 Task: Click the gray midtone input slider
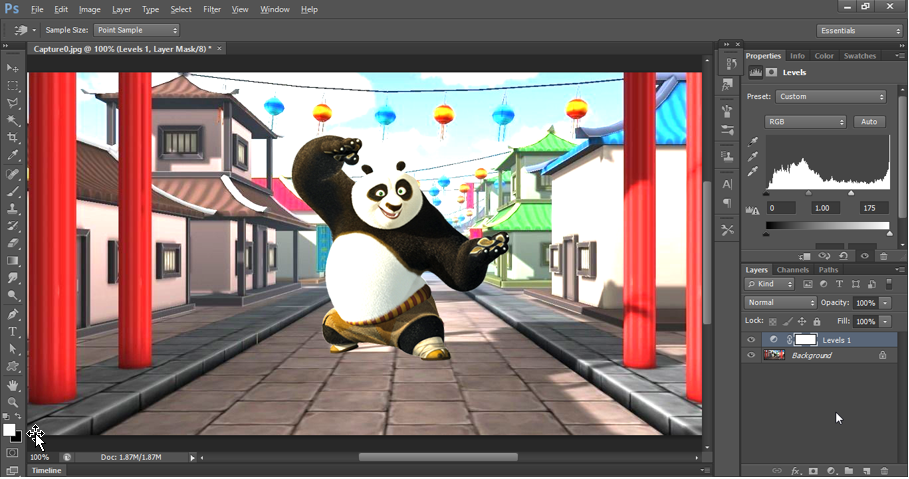(809, 193)
